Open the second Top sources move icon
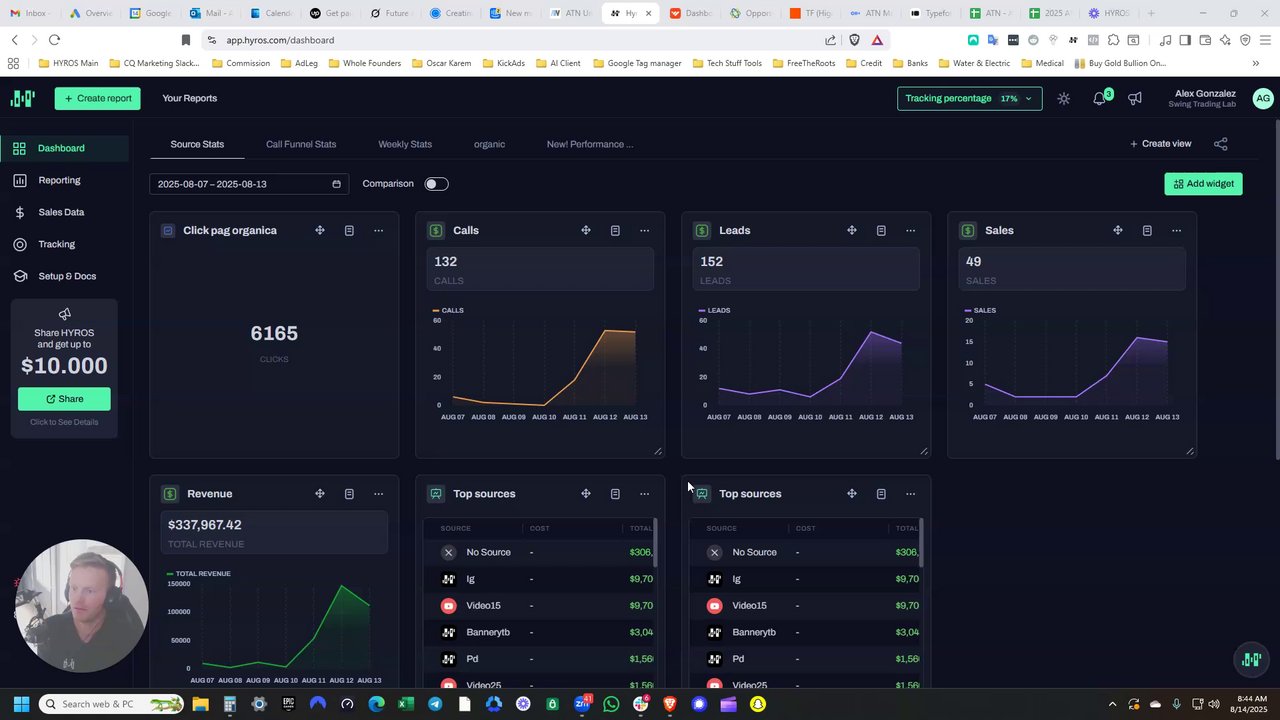Image resolution: width=1280 pixels, height=720 pixels. [x=852, y=493]
